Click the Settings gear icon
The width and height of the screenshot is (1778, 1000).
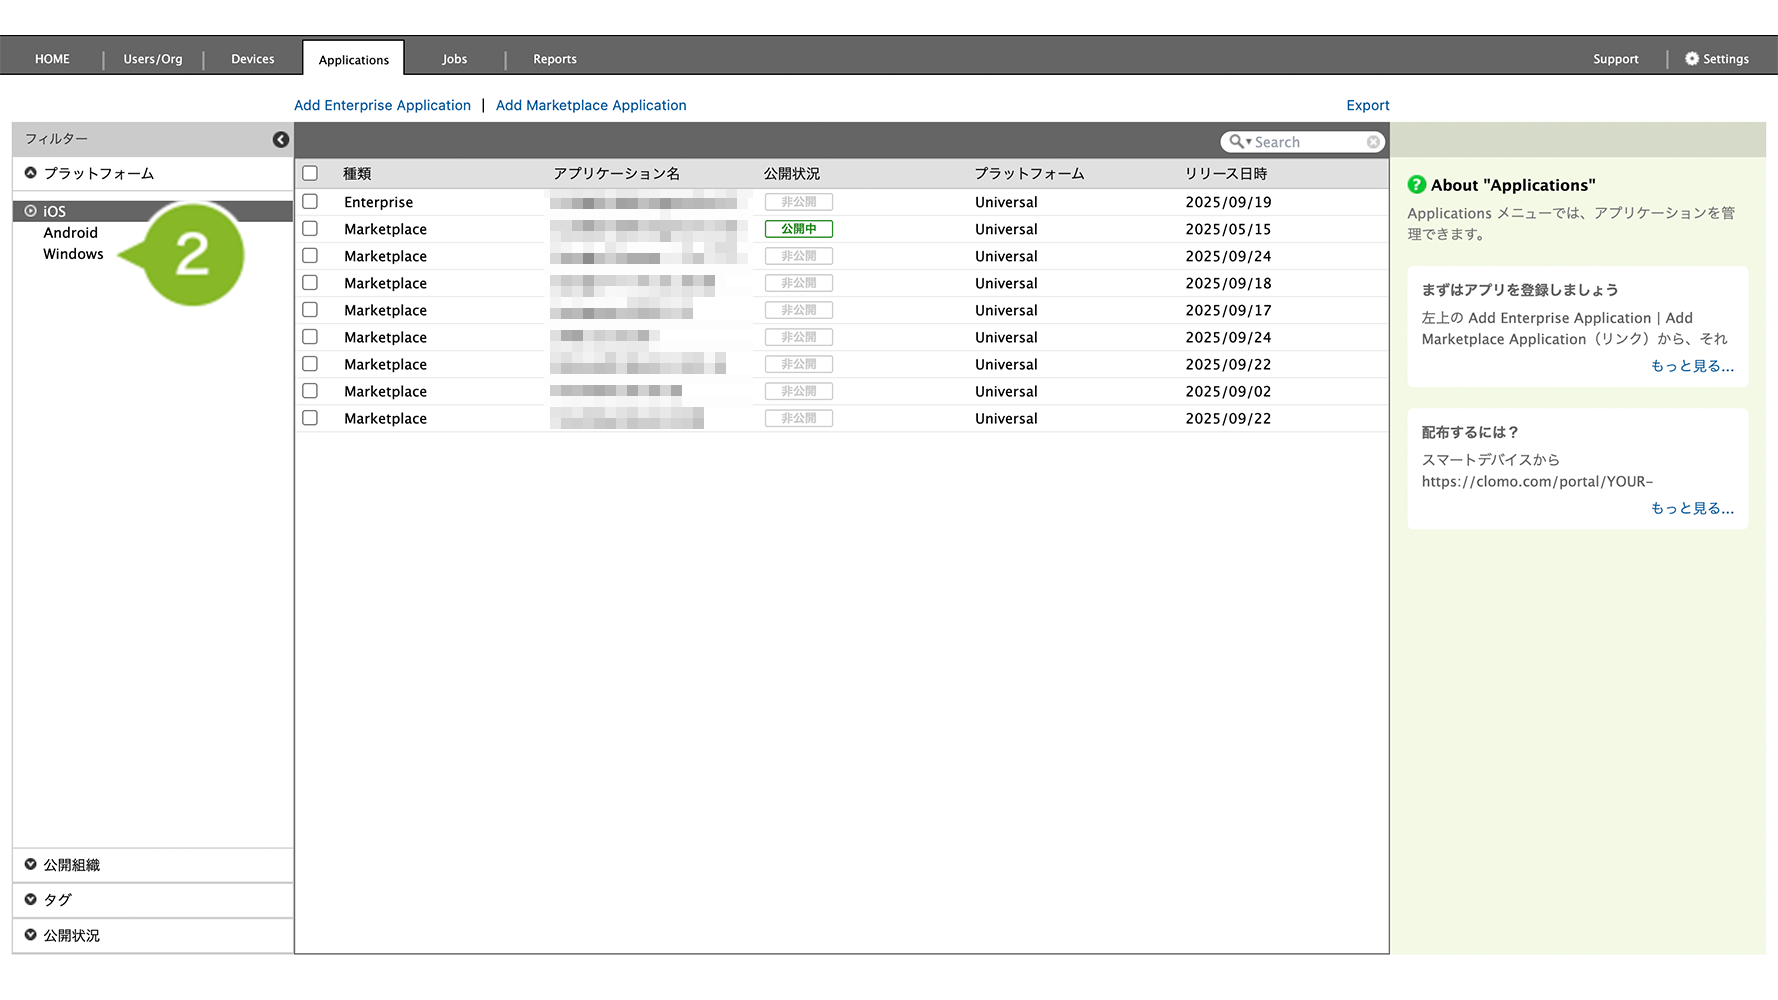tap(1692, 59)
